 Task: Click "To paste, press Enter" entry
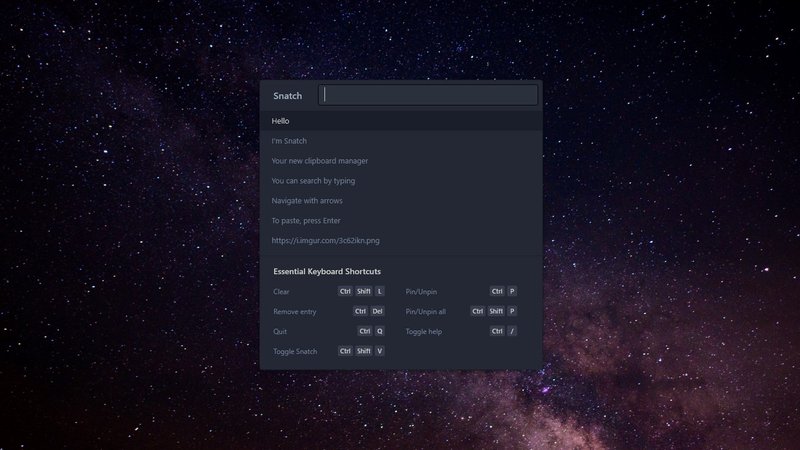click(x=306, y=221)
